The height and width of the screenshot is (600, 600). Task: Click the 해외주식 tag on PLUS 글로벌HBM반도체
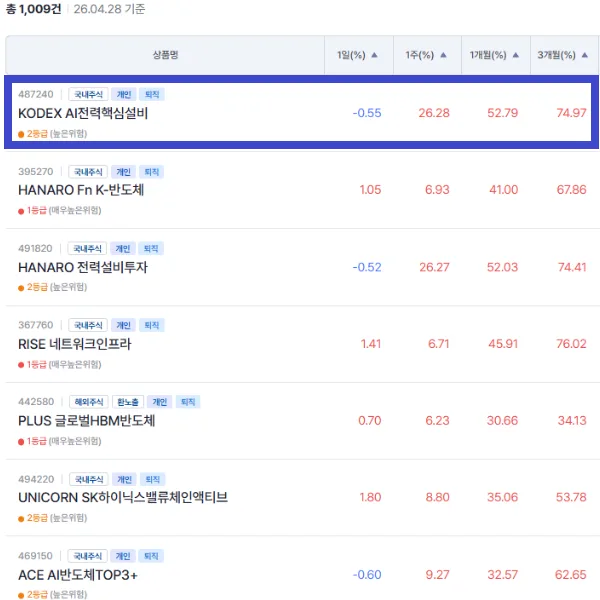point(89,402)
